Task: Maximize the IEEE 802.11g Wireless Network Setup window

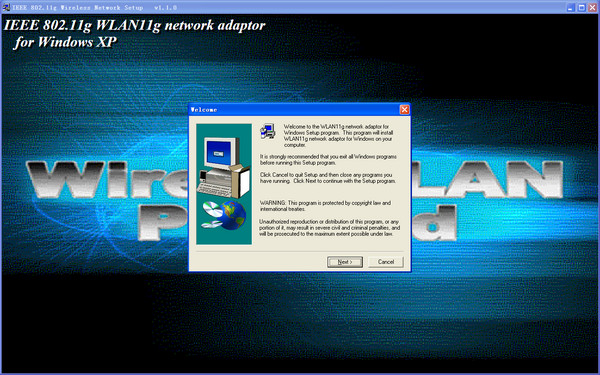Action: pos(582,7)
